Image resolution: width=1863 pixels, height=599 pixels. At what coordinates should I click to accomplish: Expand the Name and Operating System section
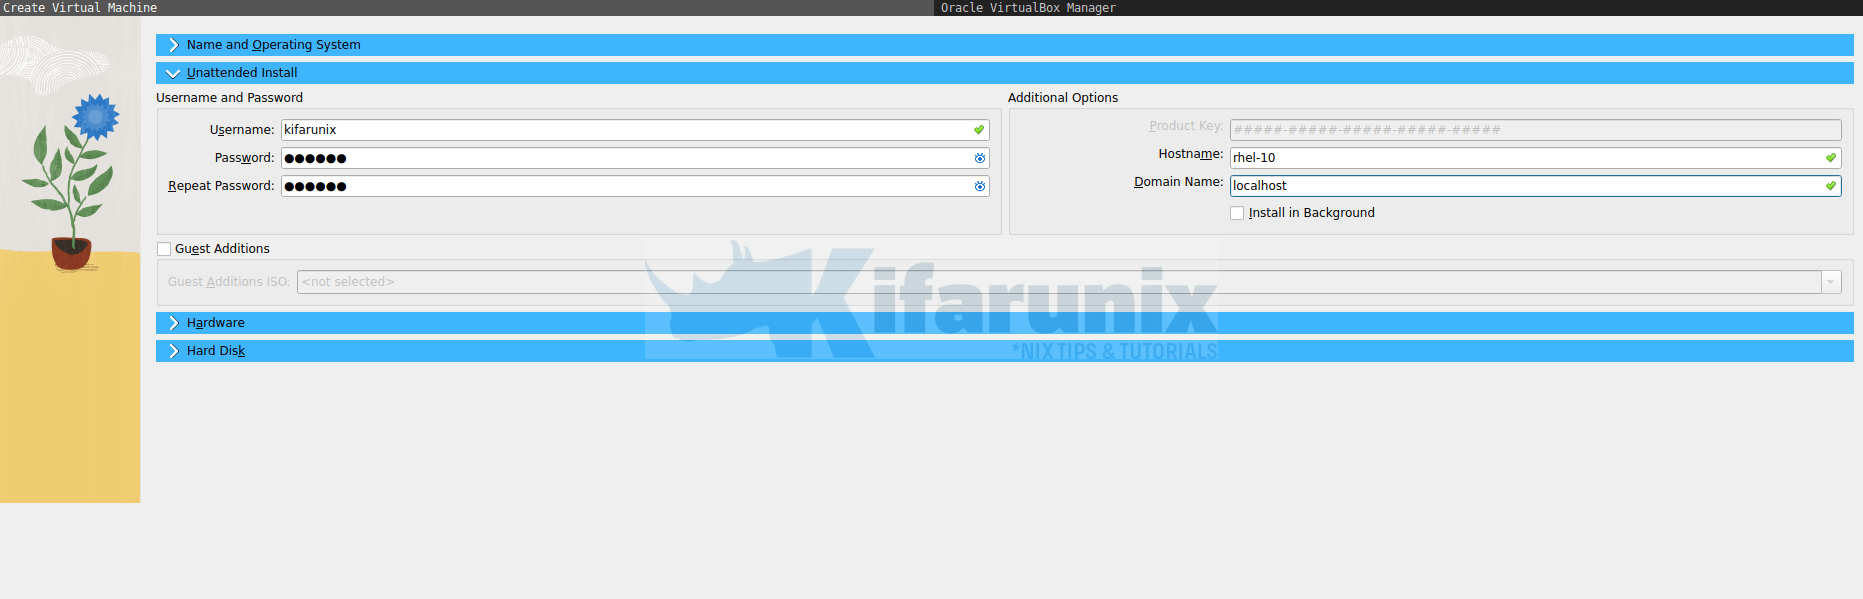[x=1004, y=45]
